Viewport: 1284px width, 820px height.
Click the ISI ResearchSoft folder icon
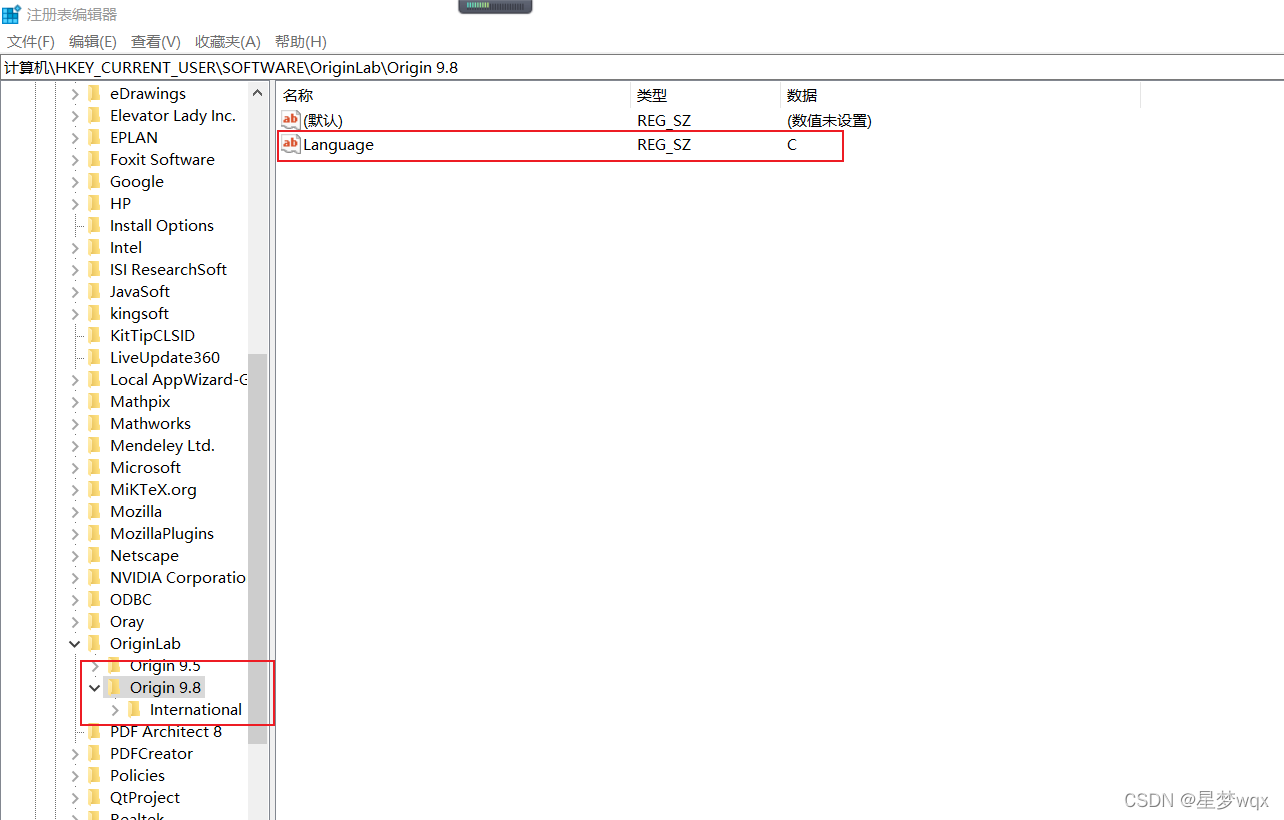95,270
